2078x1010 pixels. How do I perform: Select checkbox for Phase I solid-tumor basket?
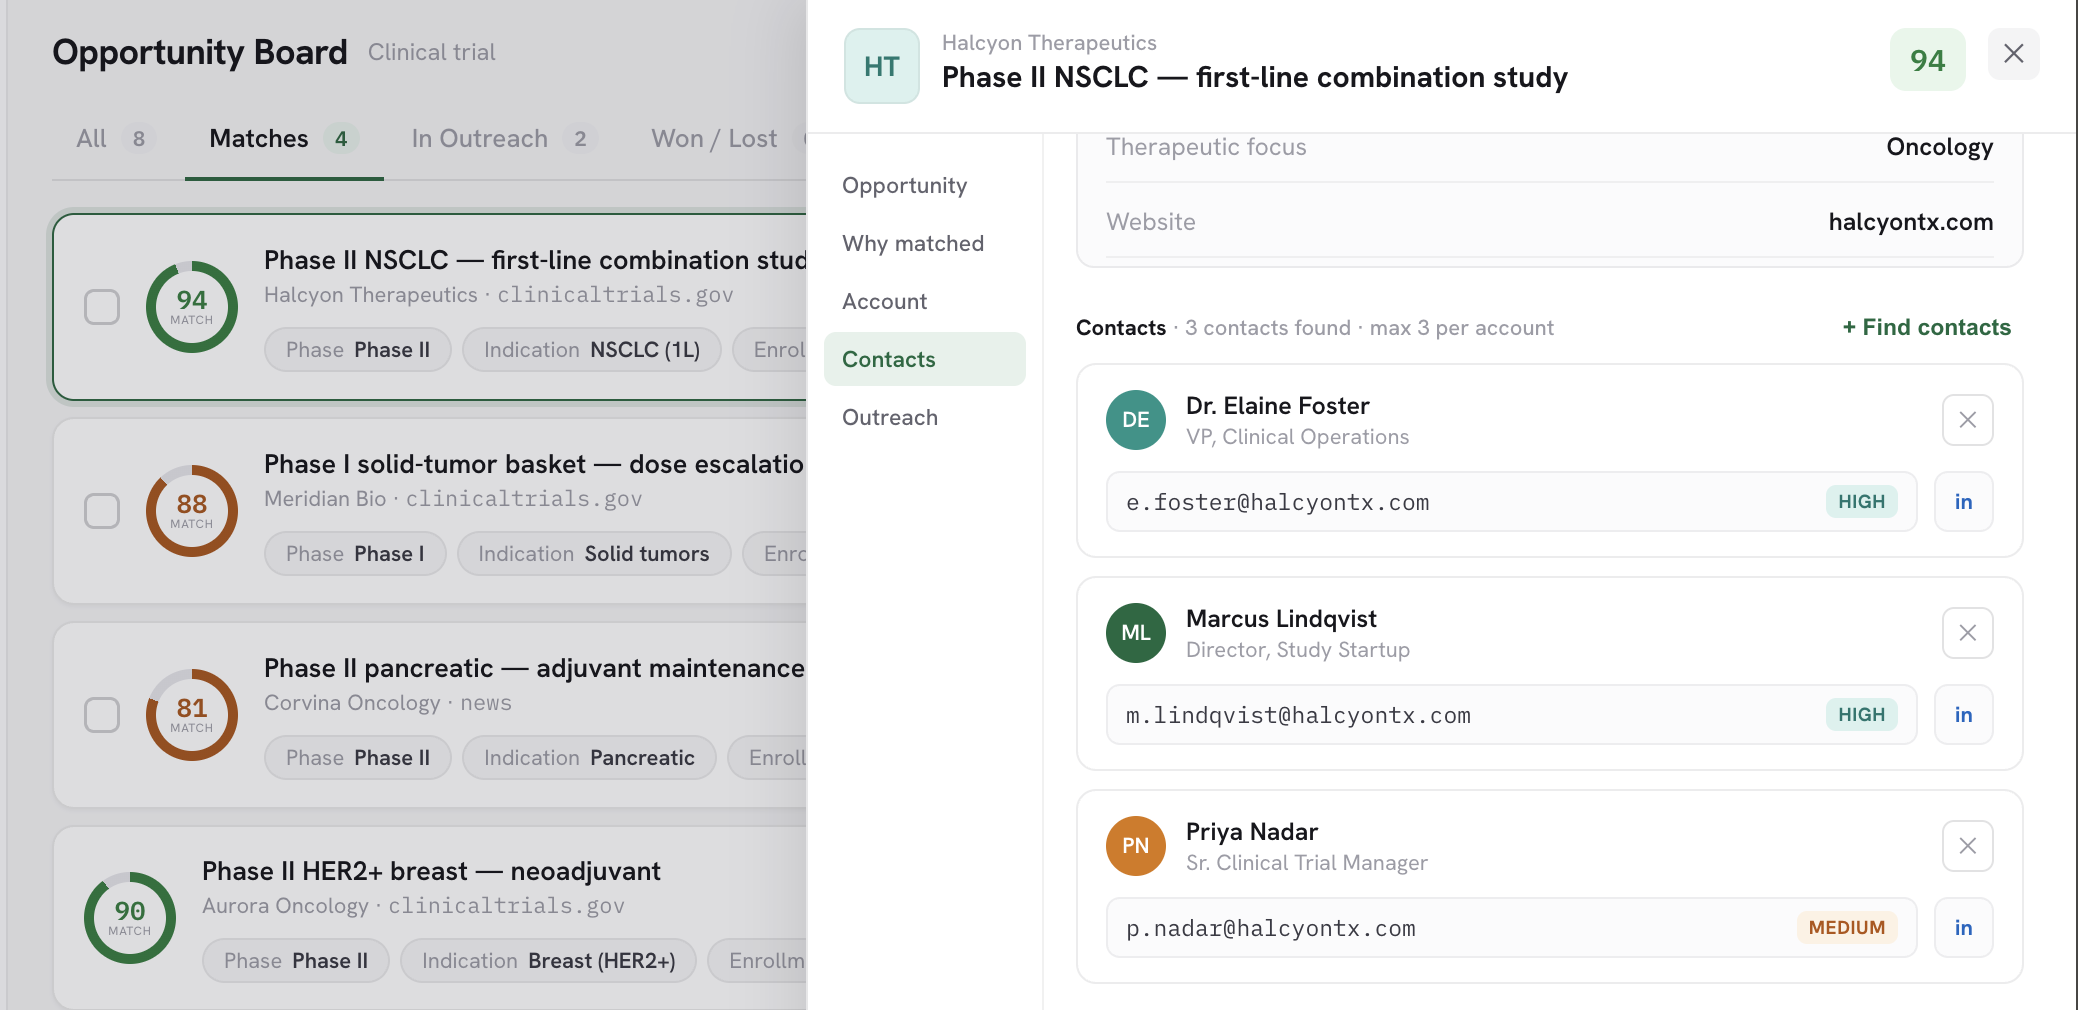[102, 511]
